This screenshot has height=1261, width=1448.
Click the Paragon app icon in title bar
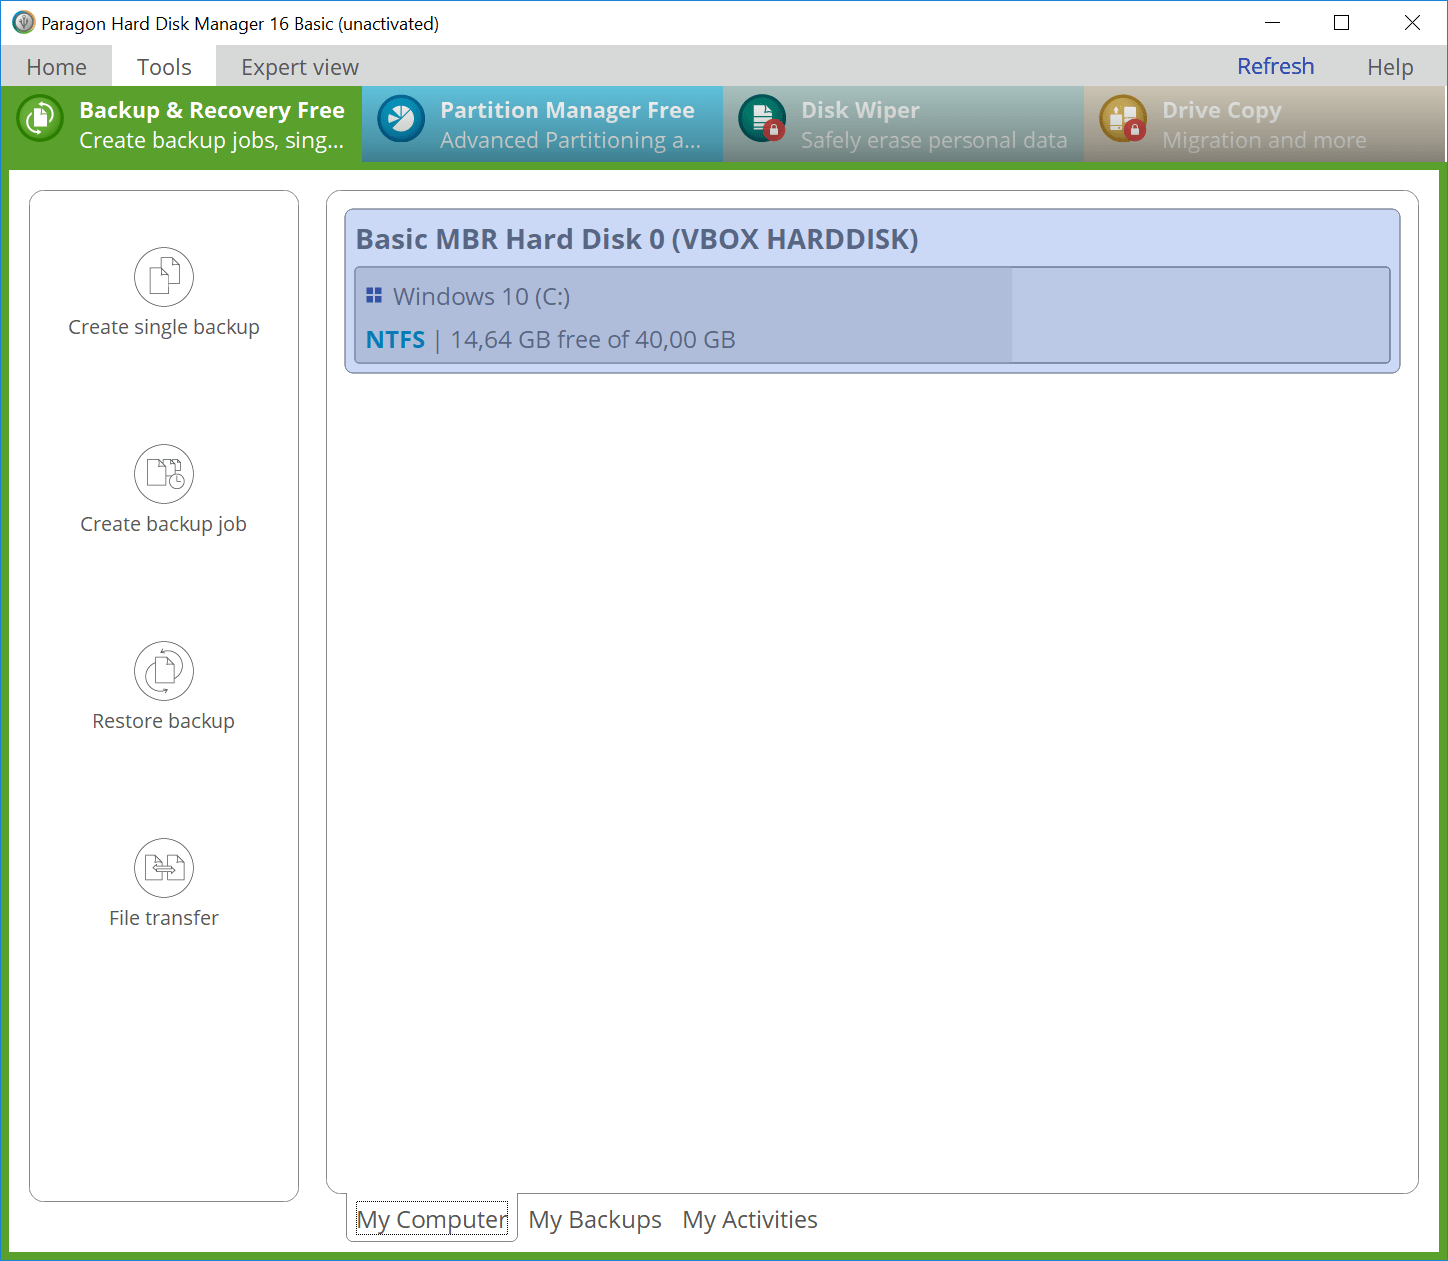[x=23, y=22]
